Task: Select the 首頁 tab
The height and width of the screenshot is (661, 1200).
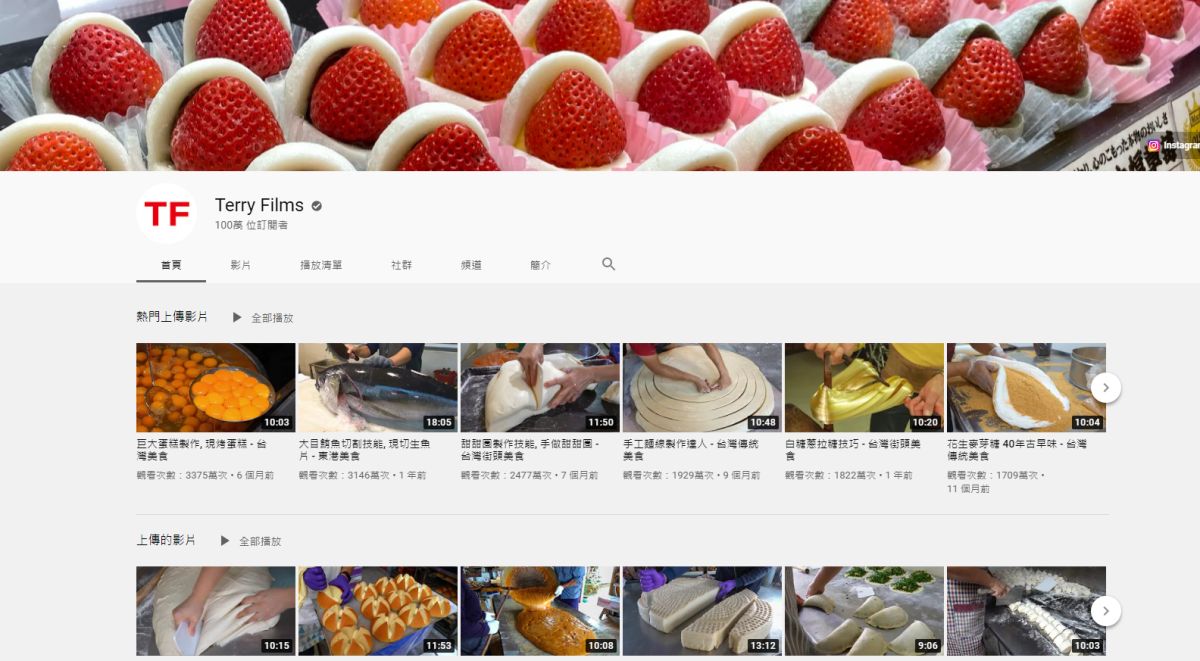Action: click(x=171, y=265)
